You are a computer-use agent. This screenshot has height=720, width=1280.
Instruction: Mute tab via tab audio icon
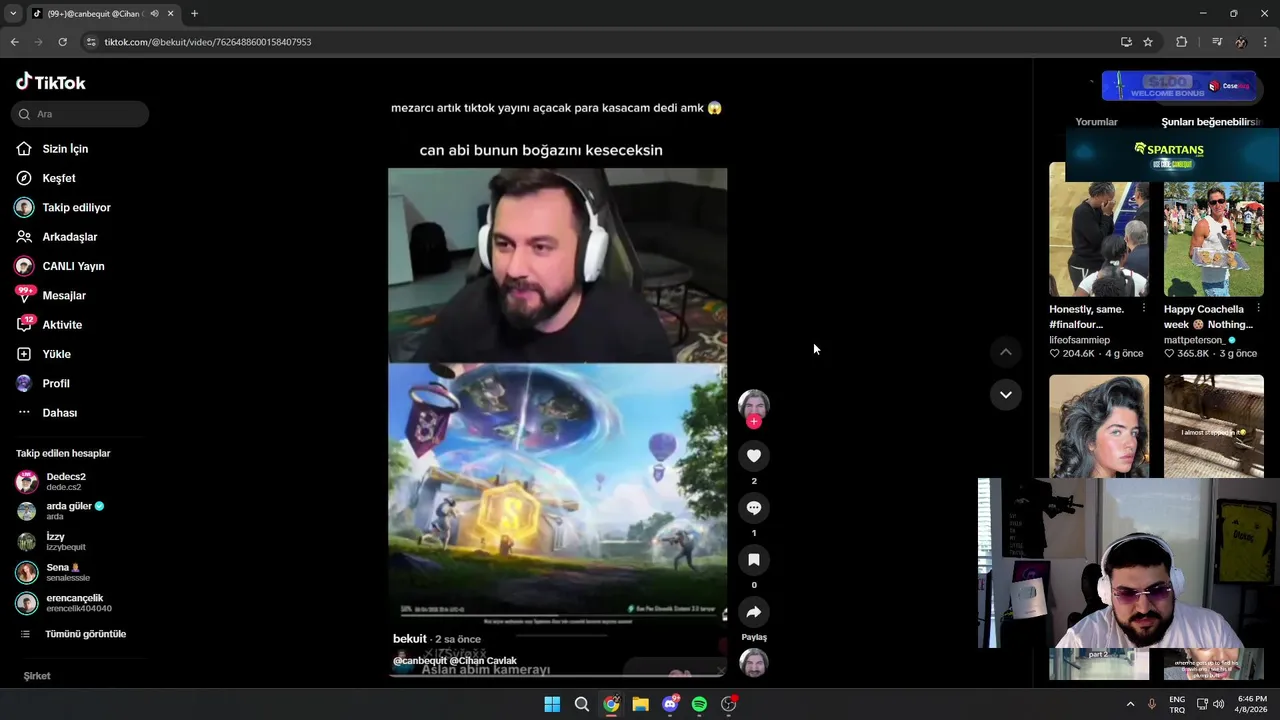click(154, 14)
